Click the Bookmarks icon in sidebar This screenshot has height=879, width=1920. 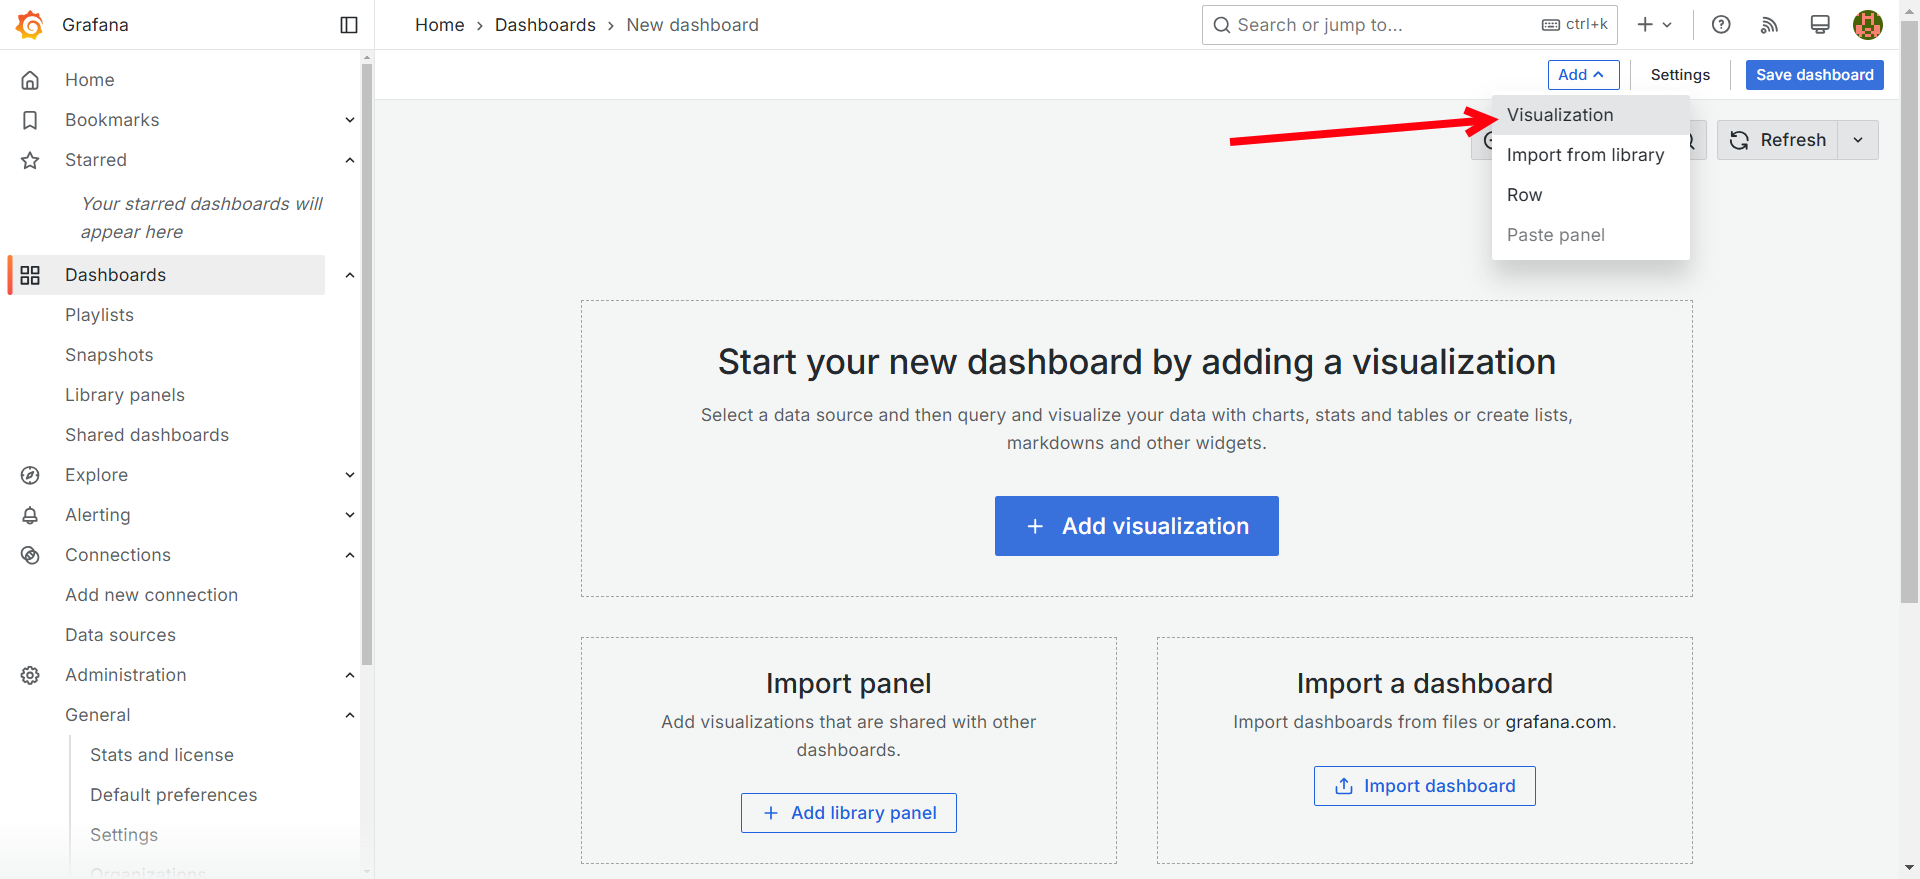(x=30, y=120)
